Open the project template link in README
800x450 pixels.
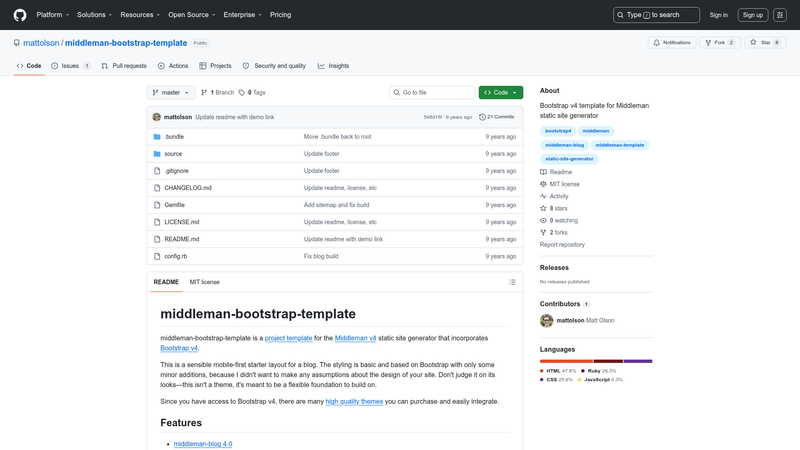[x=288, y=338]
